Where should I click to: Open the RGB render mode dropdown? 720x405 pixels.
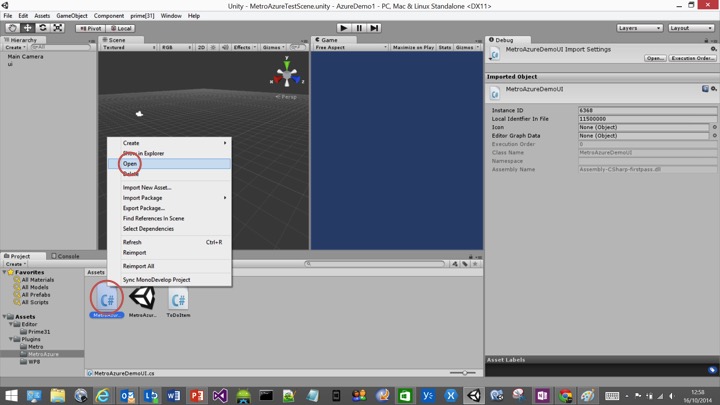176,47
